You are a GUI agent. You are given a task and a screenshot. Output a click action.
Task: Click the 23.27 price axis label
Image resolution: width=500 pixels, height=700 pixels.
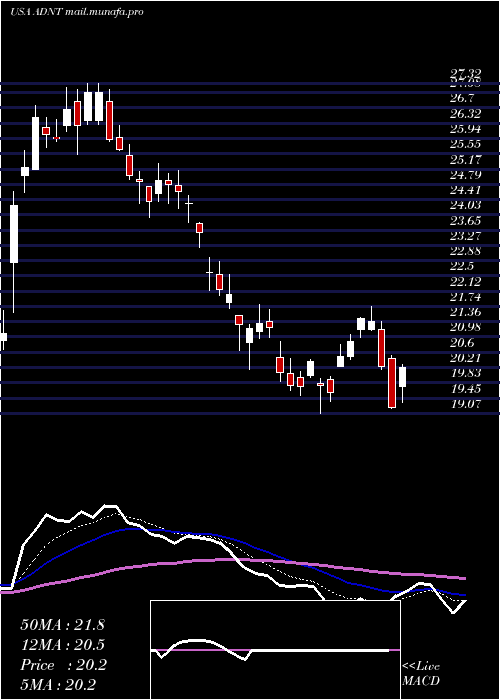pyautogui.click(x=465, y=236)
